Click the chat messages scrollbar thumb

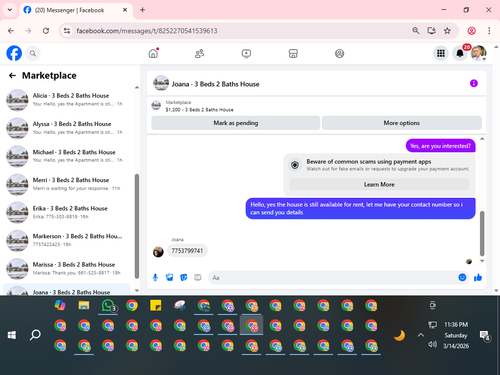482,233
